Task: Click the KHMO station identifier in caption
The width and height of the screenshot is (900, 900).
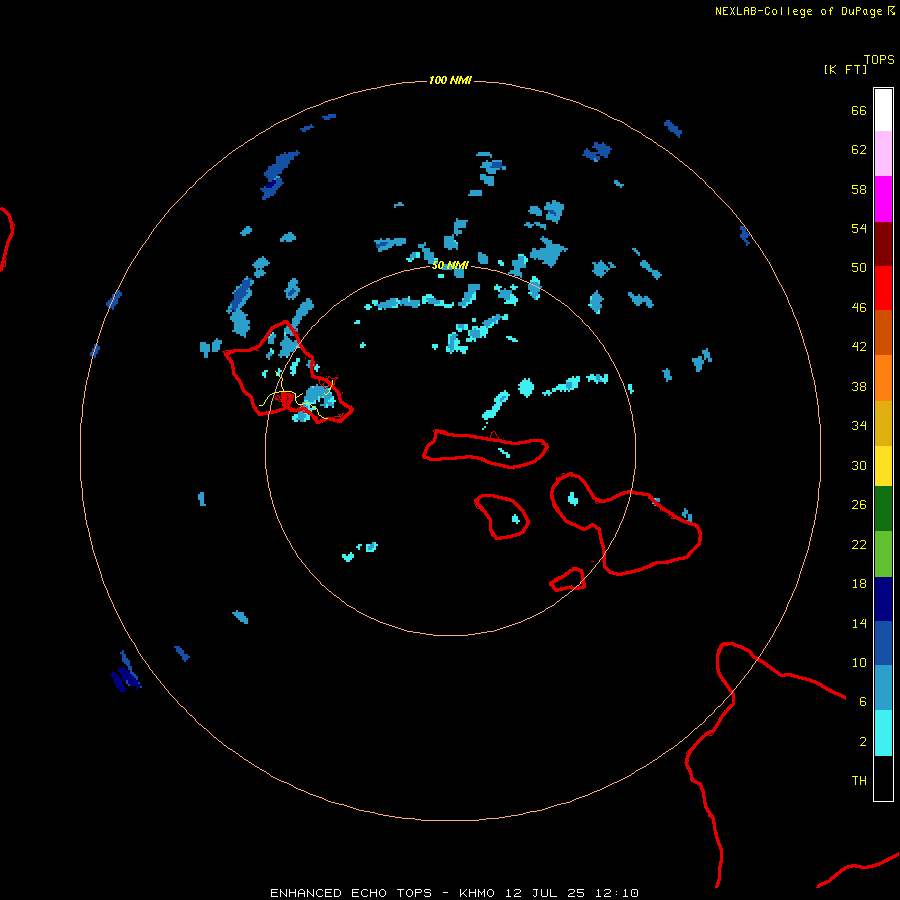Action: [x=476, y=893]
